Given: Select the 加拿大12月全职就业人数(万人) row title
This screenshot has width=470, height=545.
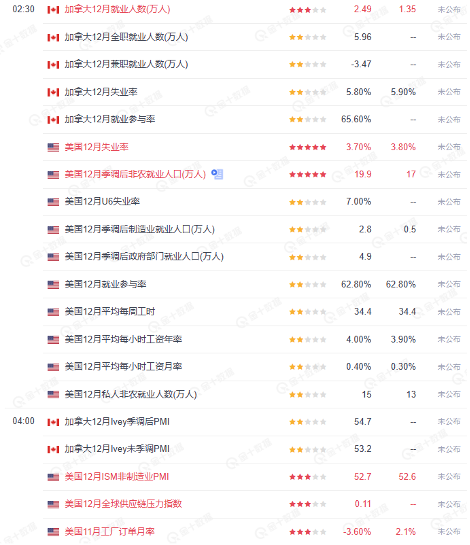Looking at the screenshot, I should click(x=126, y=36).
